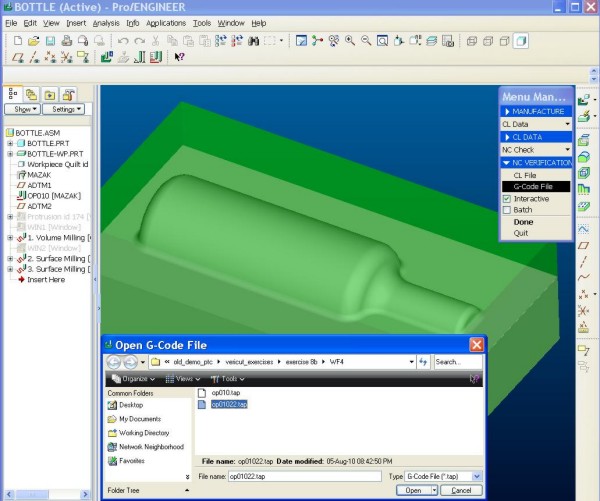Open the Analysis menu
Viewport: 600px width, 501px height.
click(106, 23)
